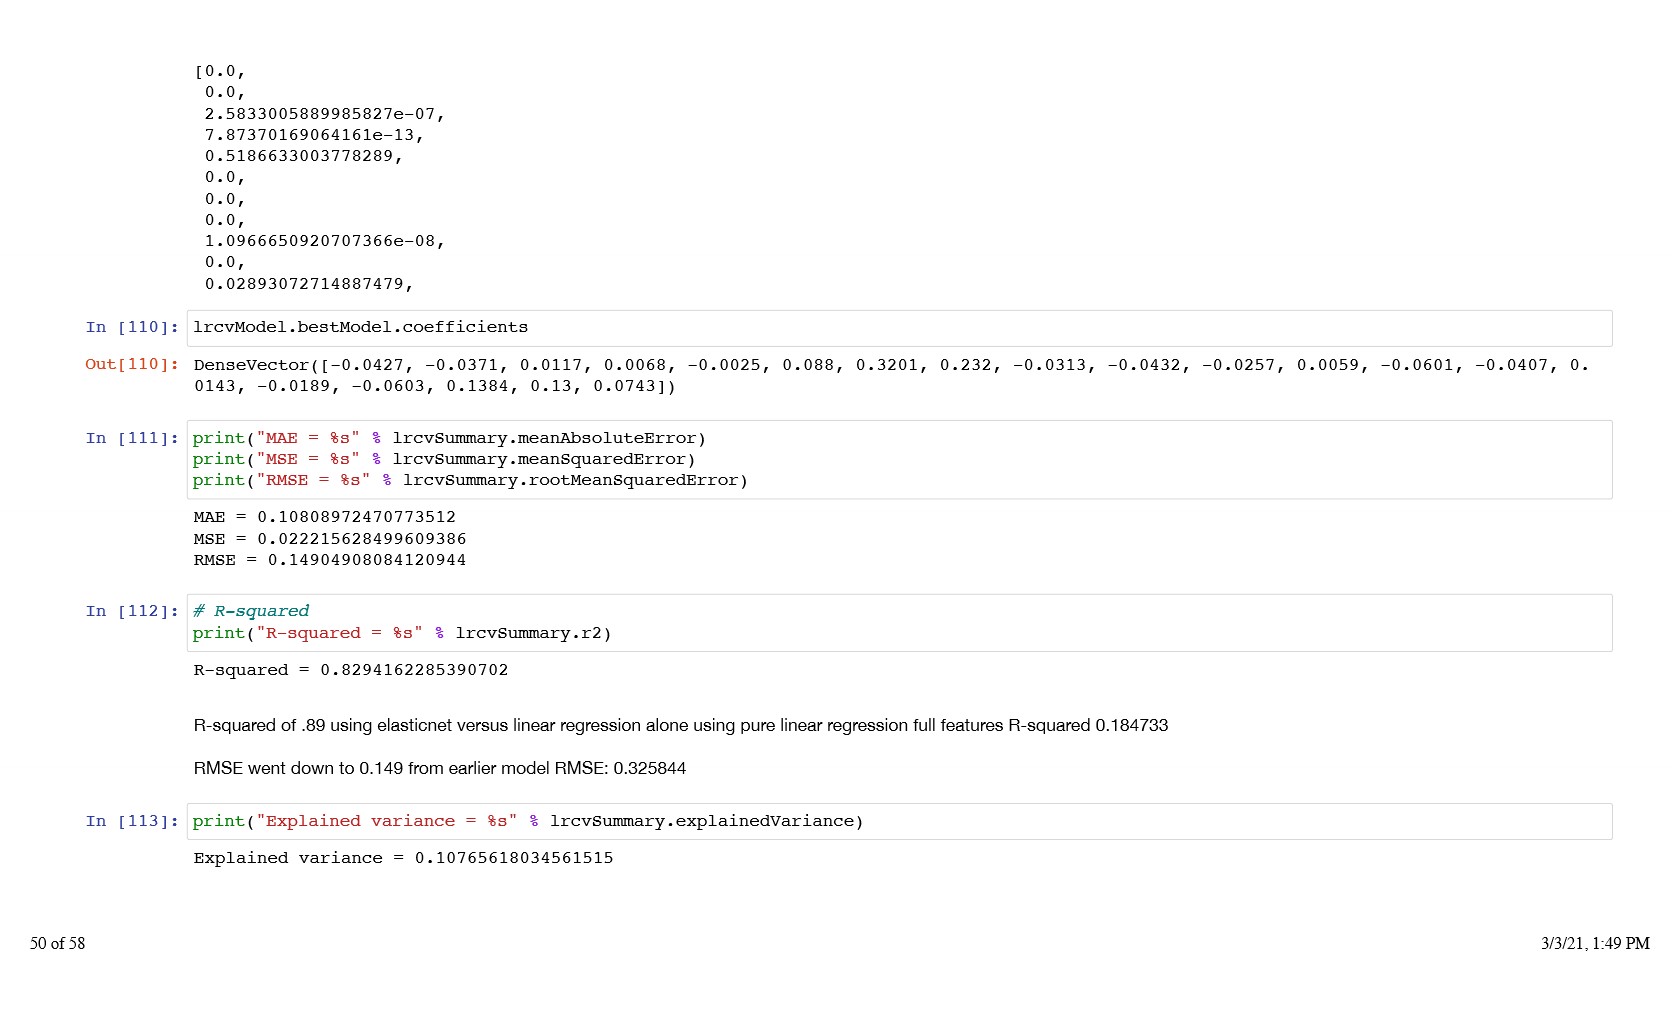Click the MSE = 0.0222 output line
The image size is (1680, 1020).
click(x=330, y=539)
